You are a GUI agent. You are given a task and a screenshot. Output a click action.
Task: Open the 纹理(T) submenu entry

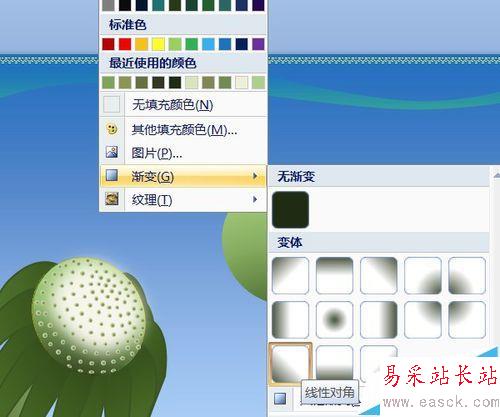pyautogui.click(x=183, y=200)
